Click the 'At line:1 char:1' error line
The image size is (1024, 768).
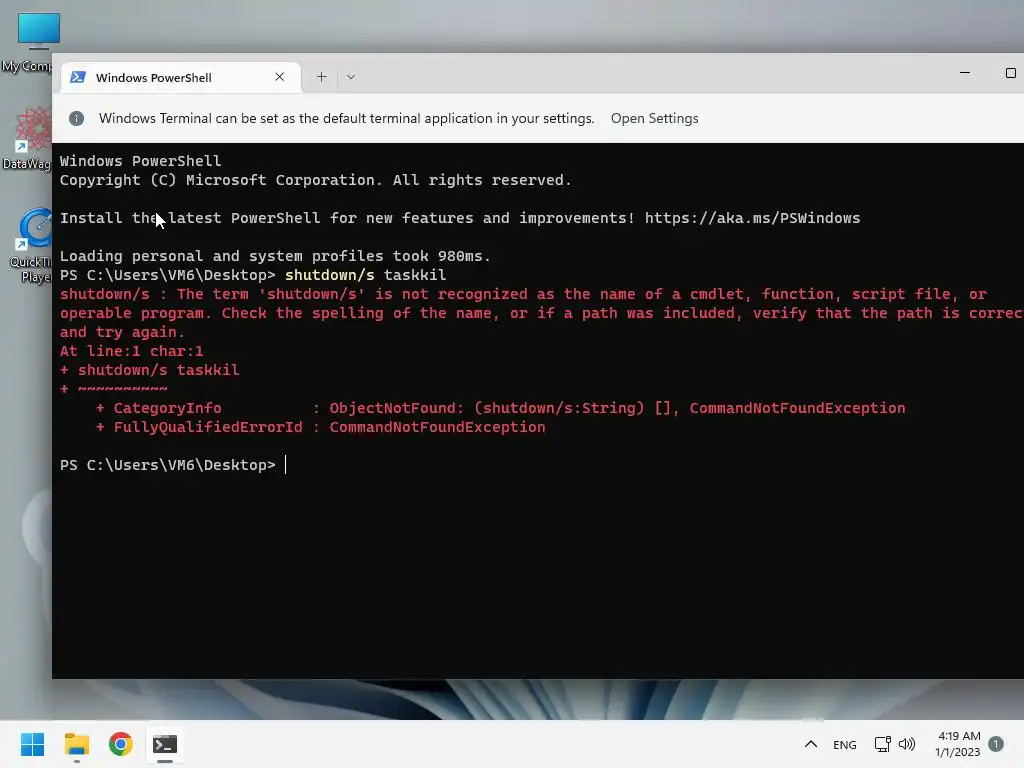click(131, 351)
